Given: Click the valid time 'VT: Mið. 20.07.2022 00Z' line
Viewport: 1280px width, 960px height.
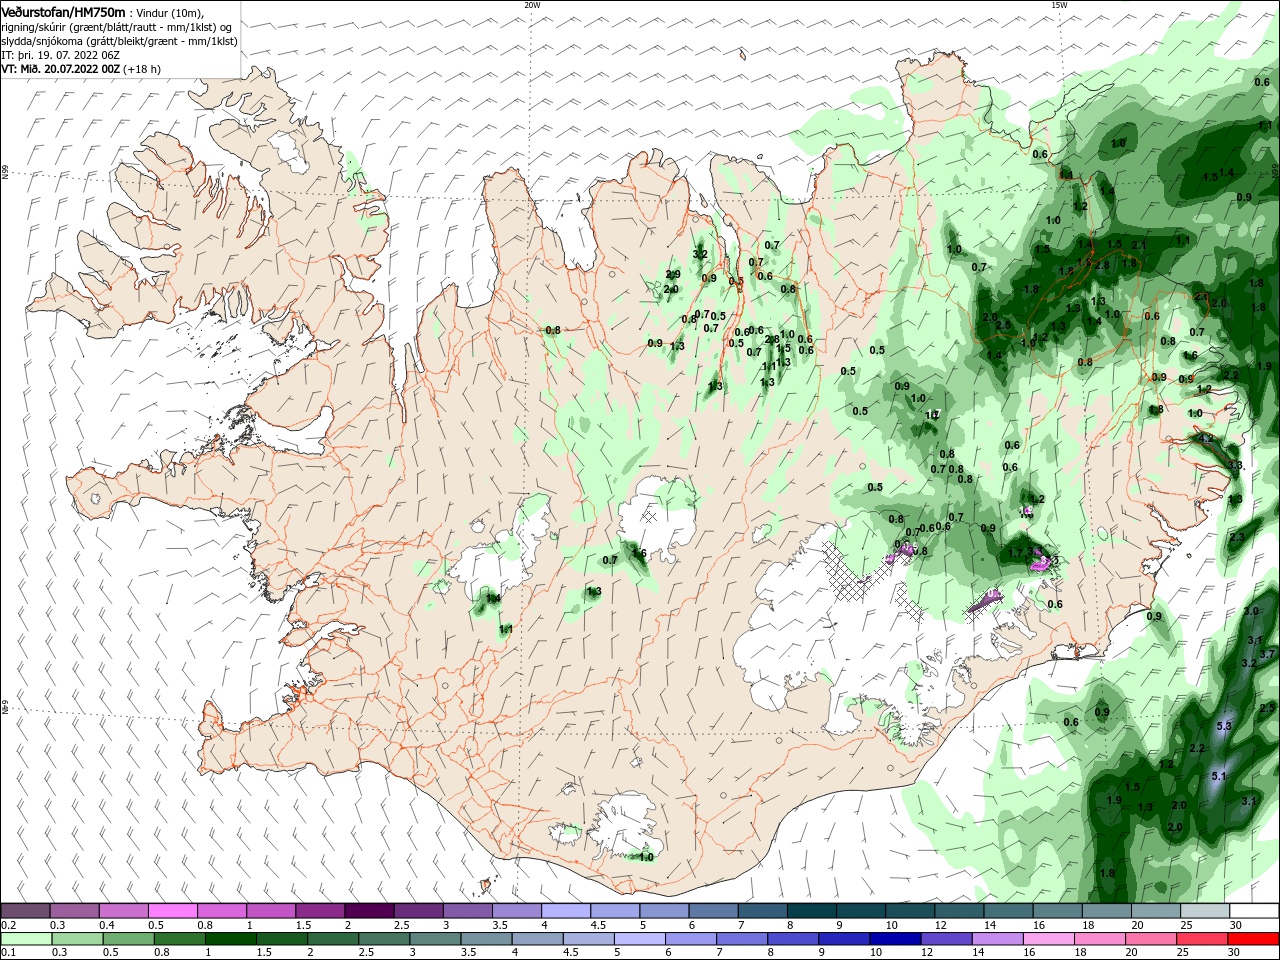Looking at the screenshot, I should click(x=61, y=69).
